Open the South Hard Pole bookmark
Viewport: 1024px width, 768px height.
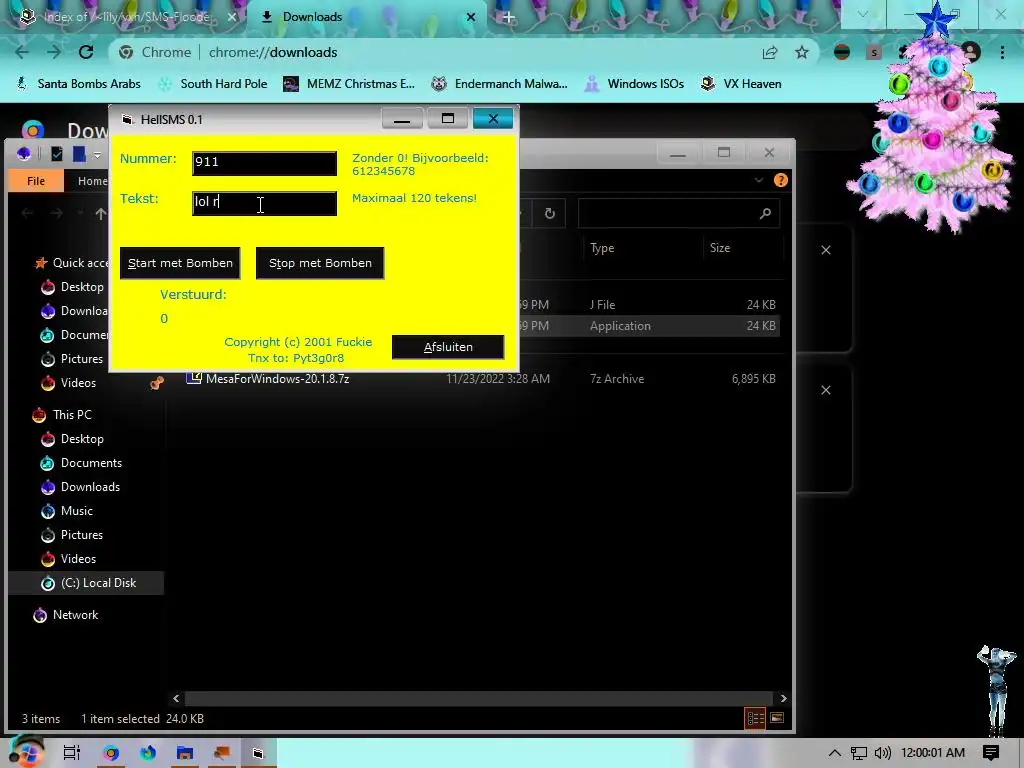point(214,84)
